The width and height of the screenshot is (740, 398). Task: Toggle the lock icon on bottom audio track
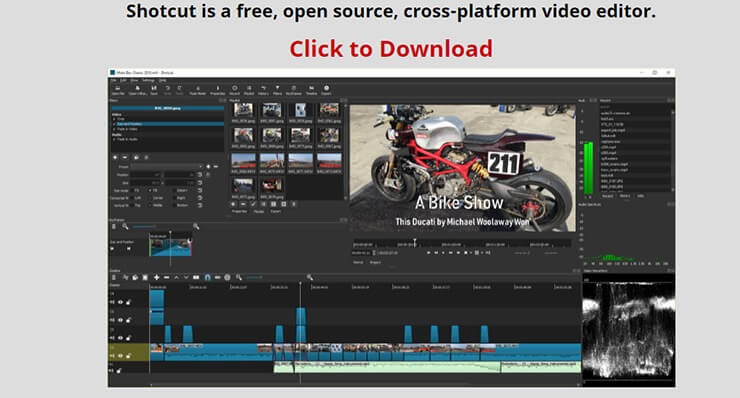pos(118,371)
